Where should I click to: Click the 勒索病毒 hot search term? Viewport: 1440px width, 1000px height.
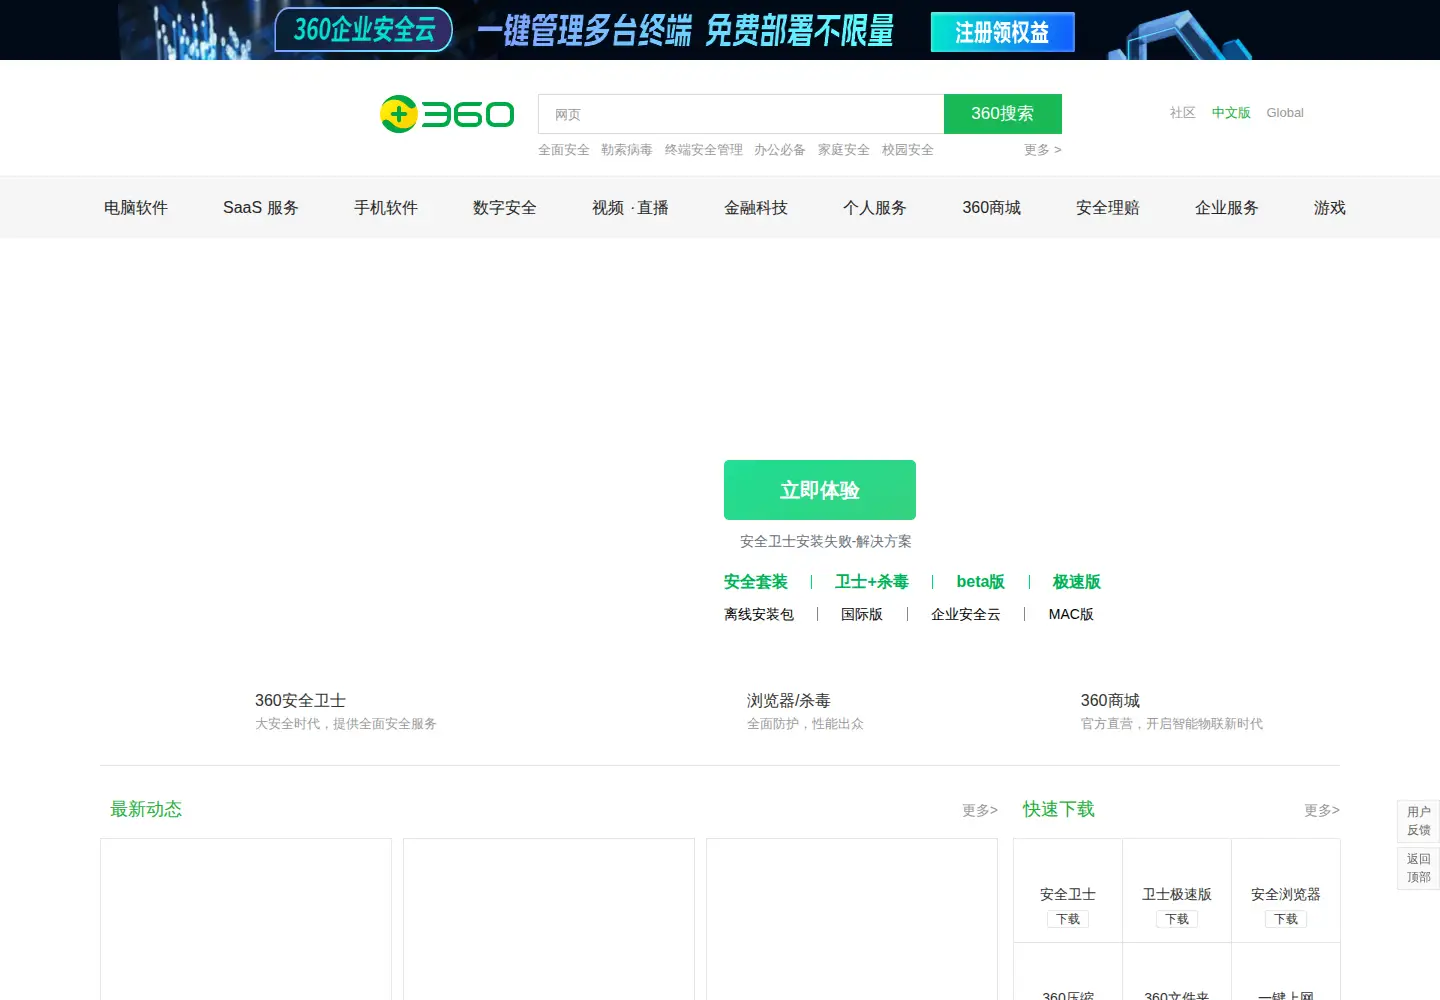tap(627, 150)
